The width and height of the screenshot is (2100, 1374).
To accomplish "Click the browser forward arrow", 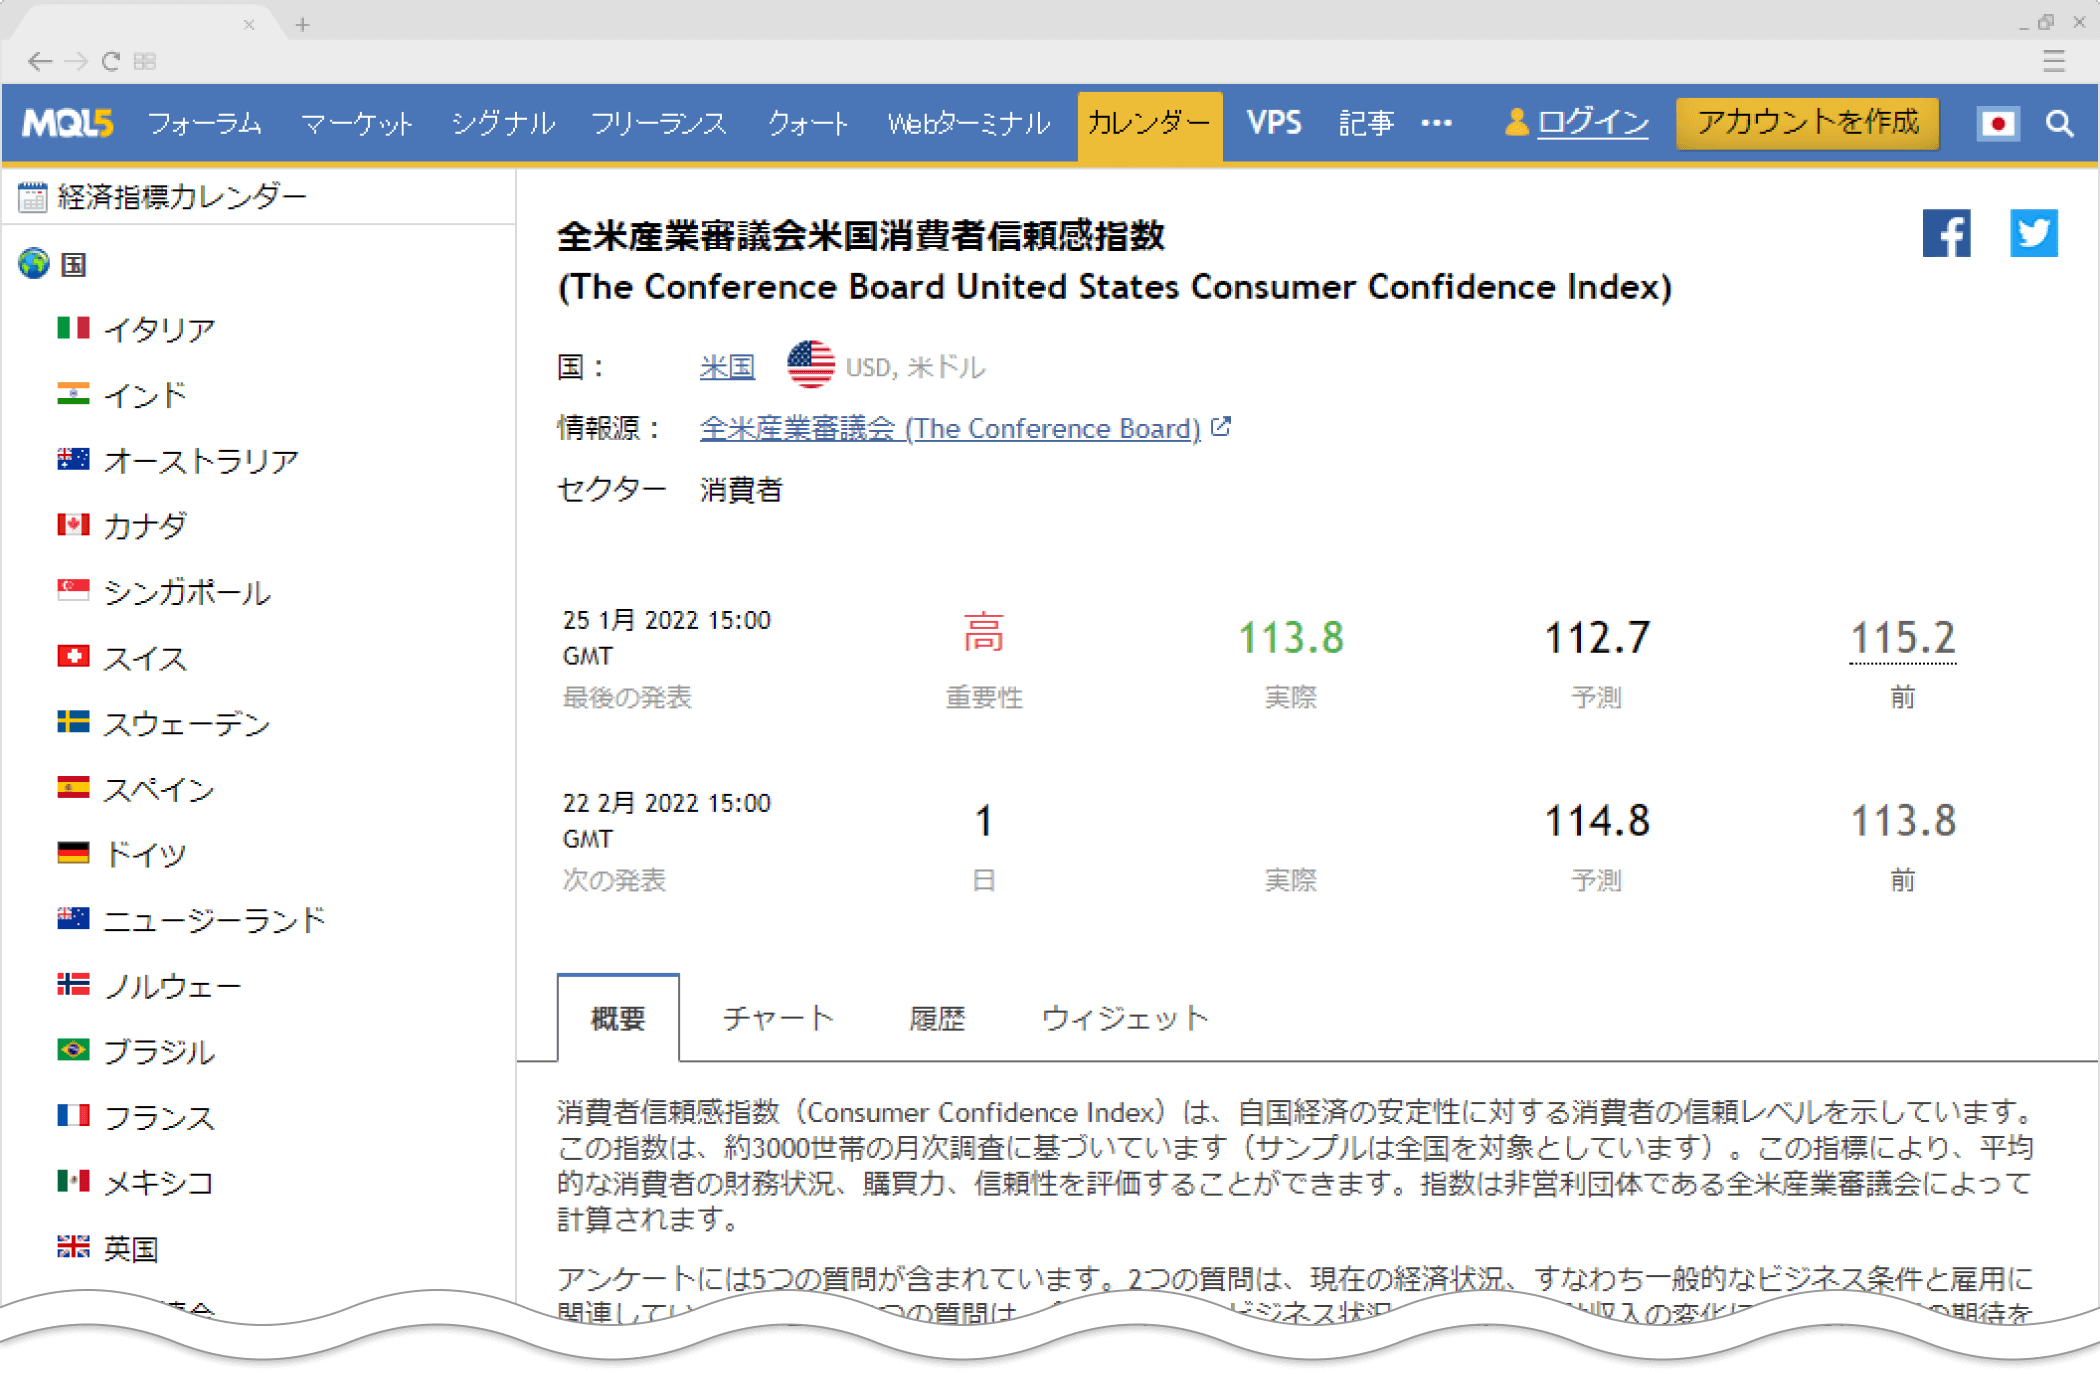I will (76, 61).
